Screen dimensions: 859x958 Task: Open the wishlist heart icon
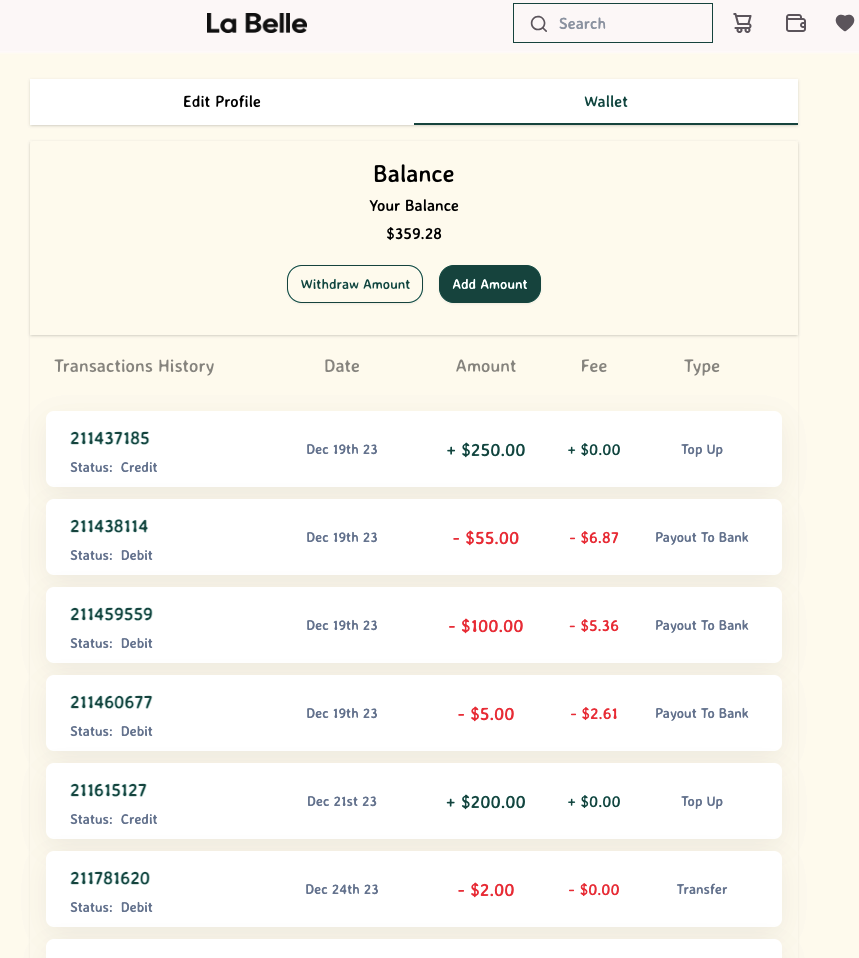tap(845, 24)
